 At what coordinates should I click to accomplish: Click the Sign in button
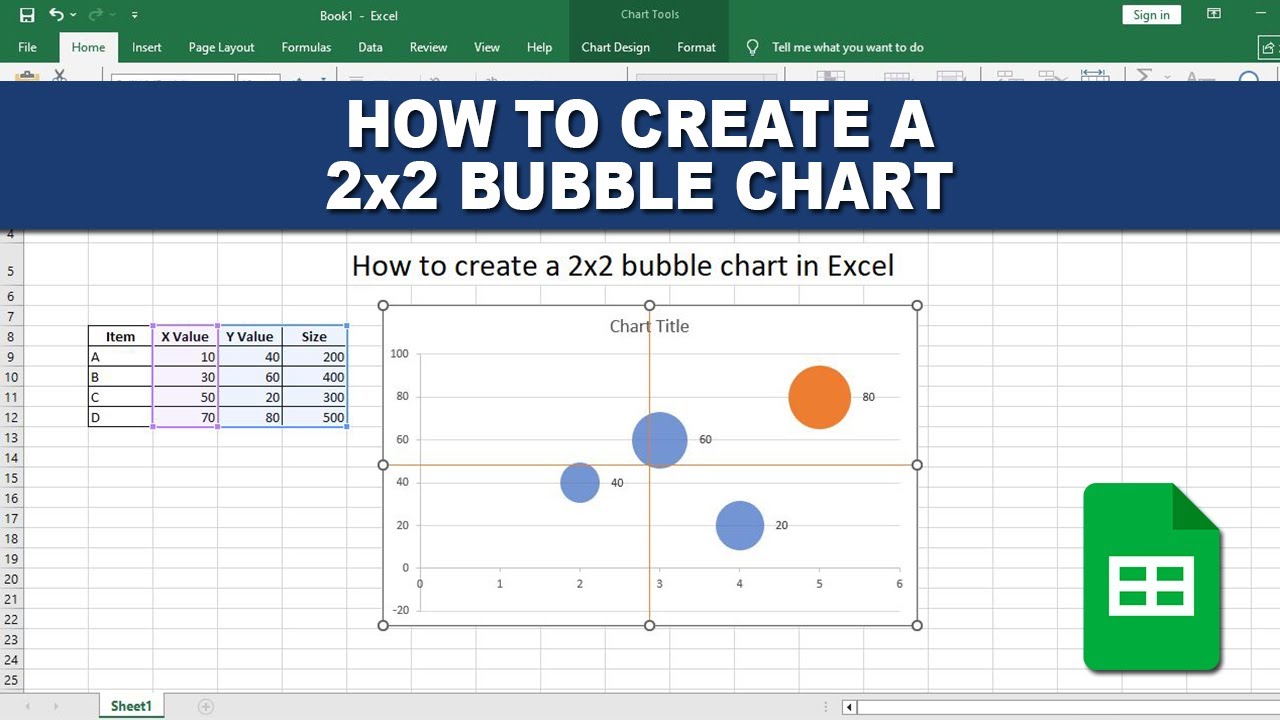point(1152,15)
